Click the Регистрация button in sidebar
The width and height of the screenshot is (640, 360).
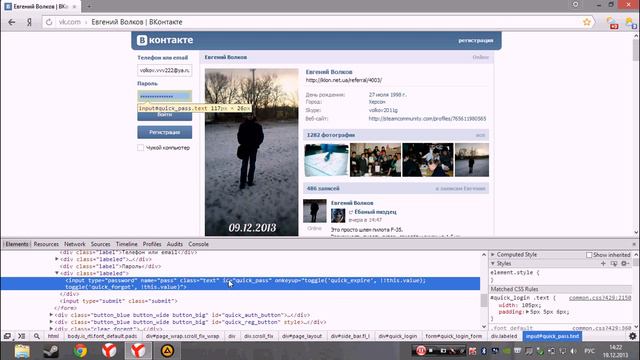(164, 132)
